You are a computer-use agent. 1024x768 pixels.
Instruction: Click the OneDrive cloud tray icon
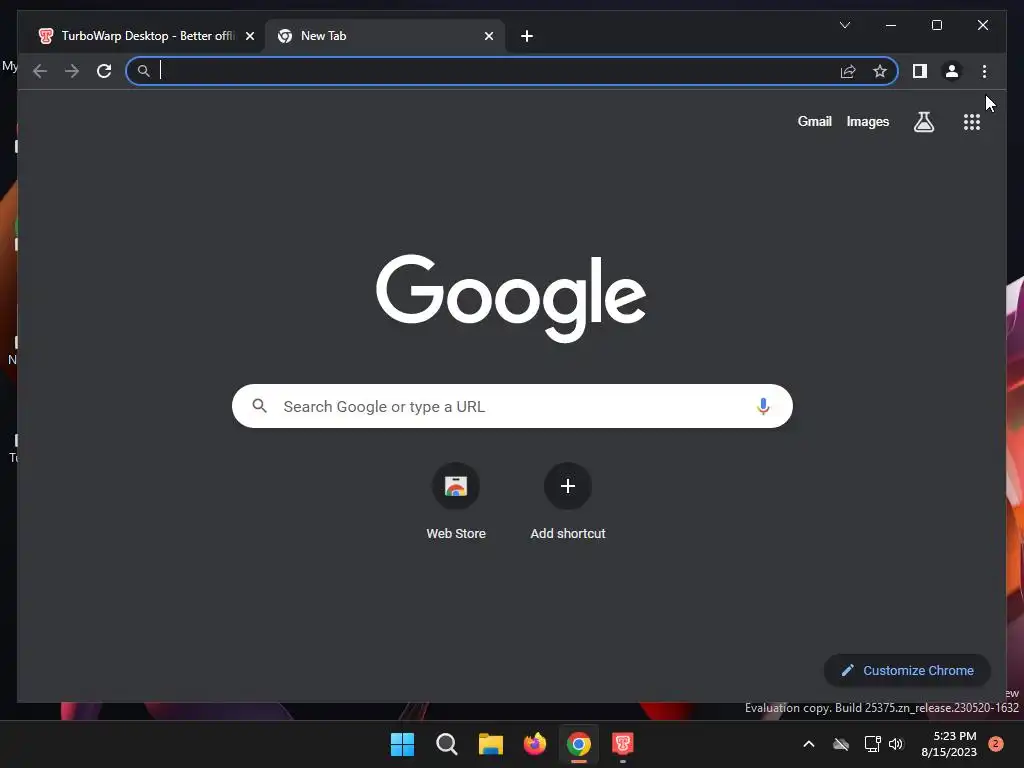click(841, 744)
